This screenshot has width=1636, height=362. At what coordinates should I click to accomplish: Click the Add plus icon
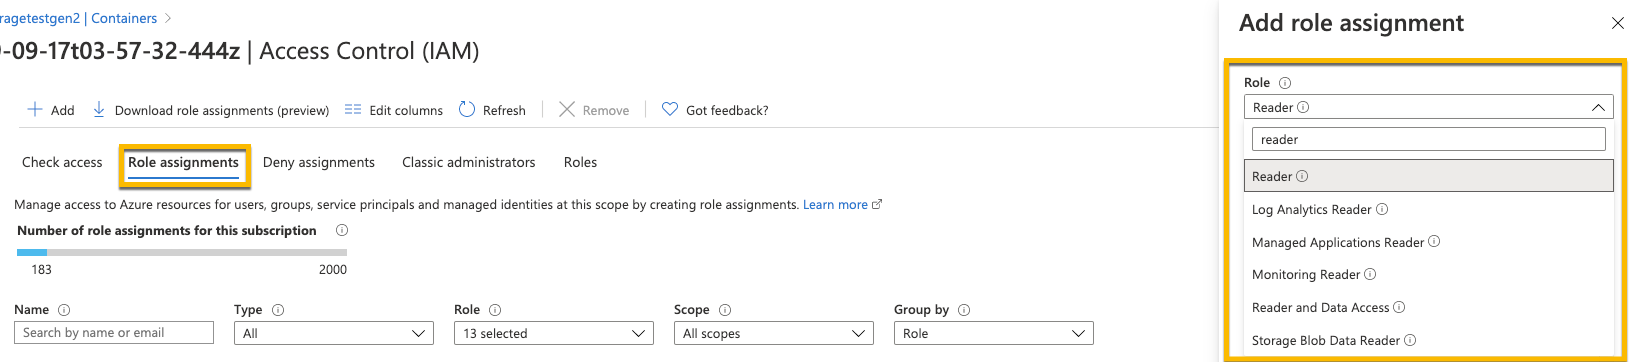[x=35, y=109]
